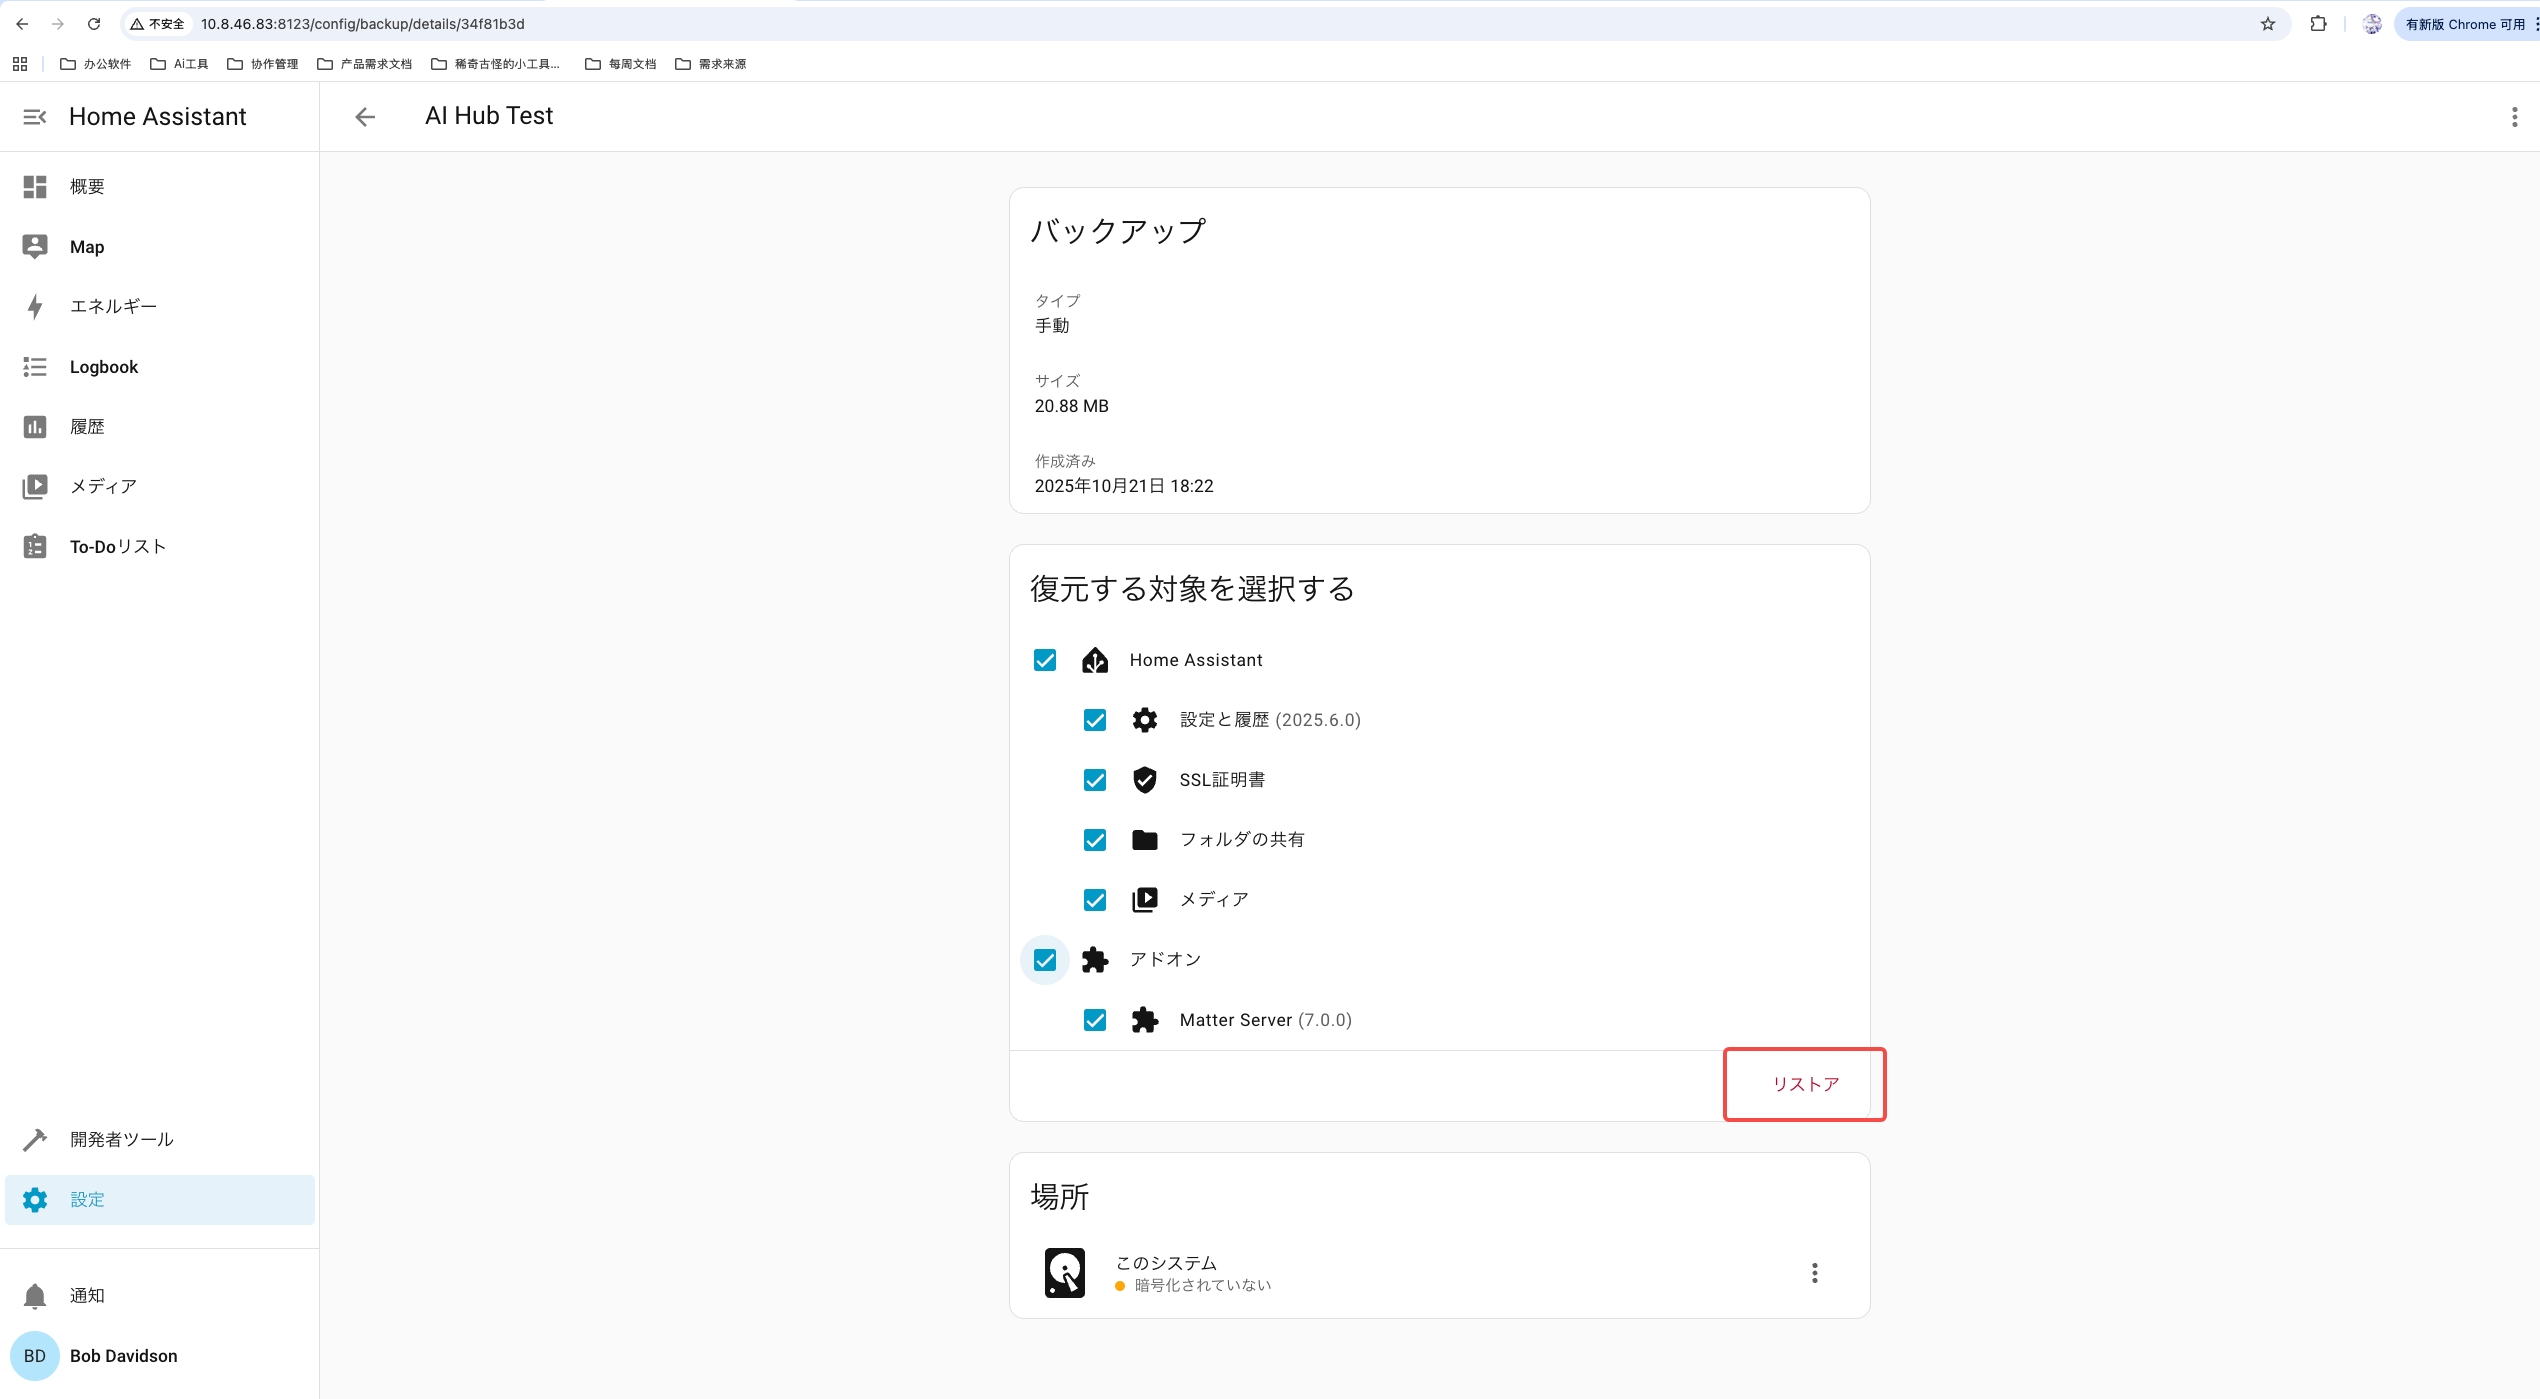Toggle the Home Assistant checkbox
The image size is (2540, 1399).
click(x=1045, y=660)
